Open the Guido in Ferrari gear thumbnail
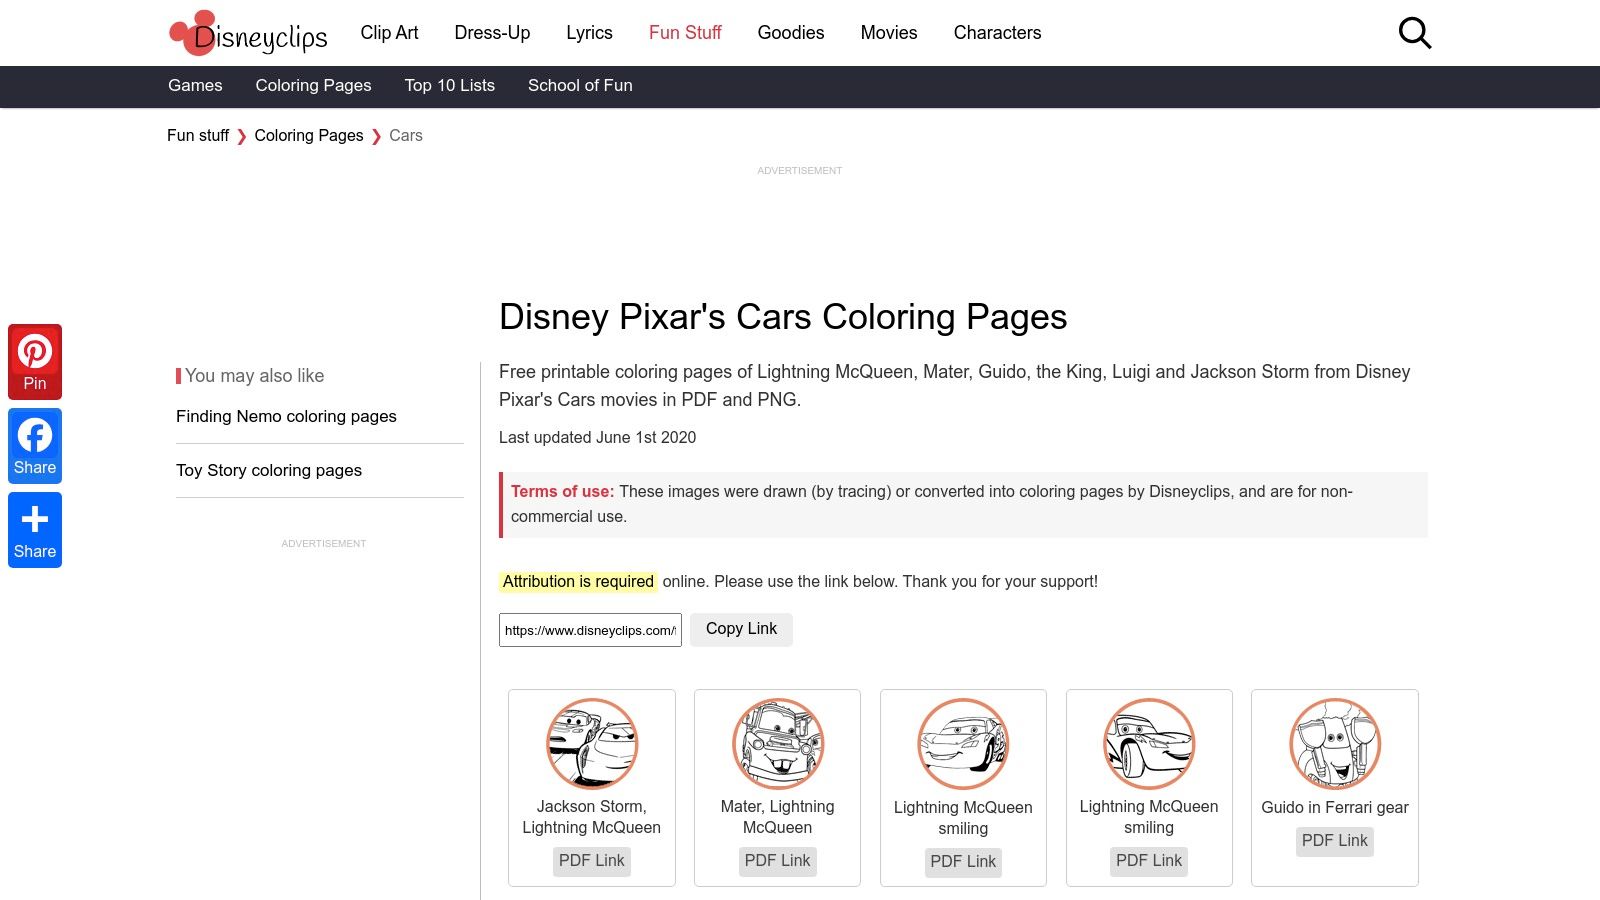Image resolution: width=1600 pixels, height=900 pixels. (x=1335, y=743)
